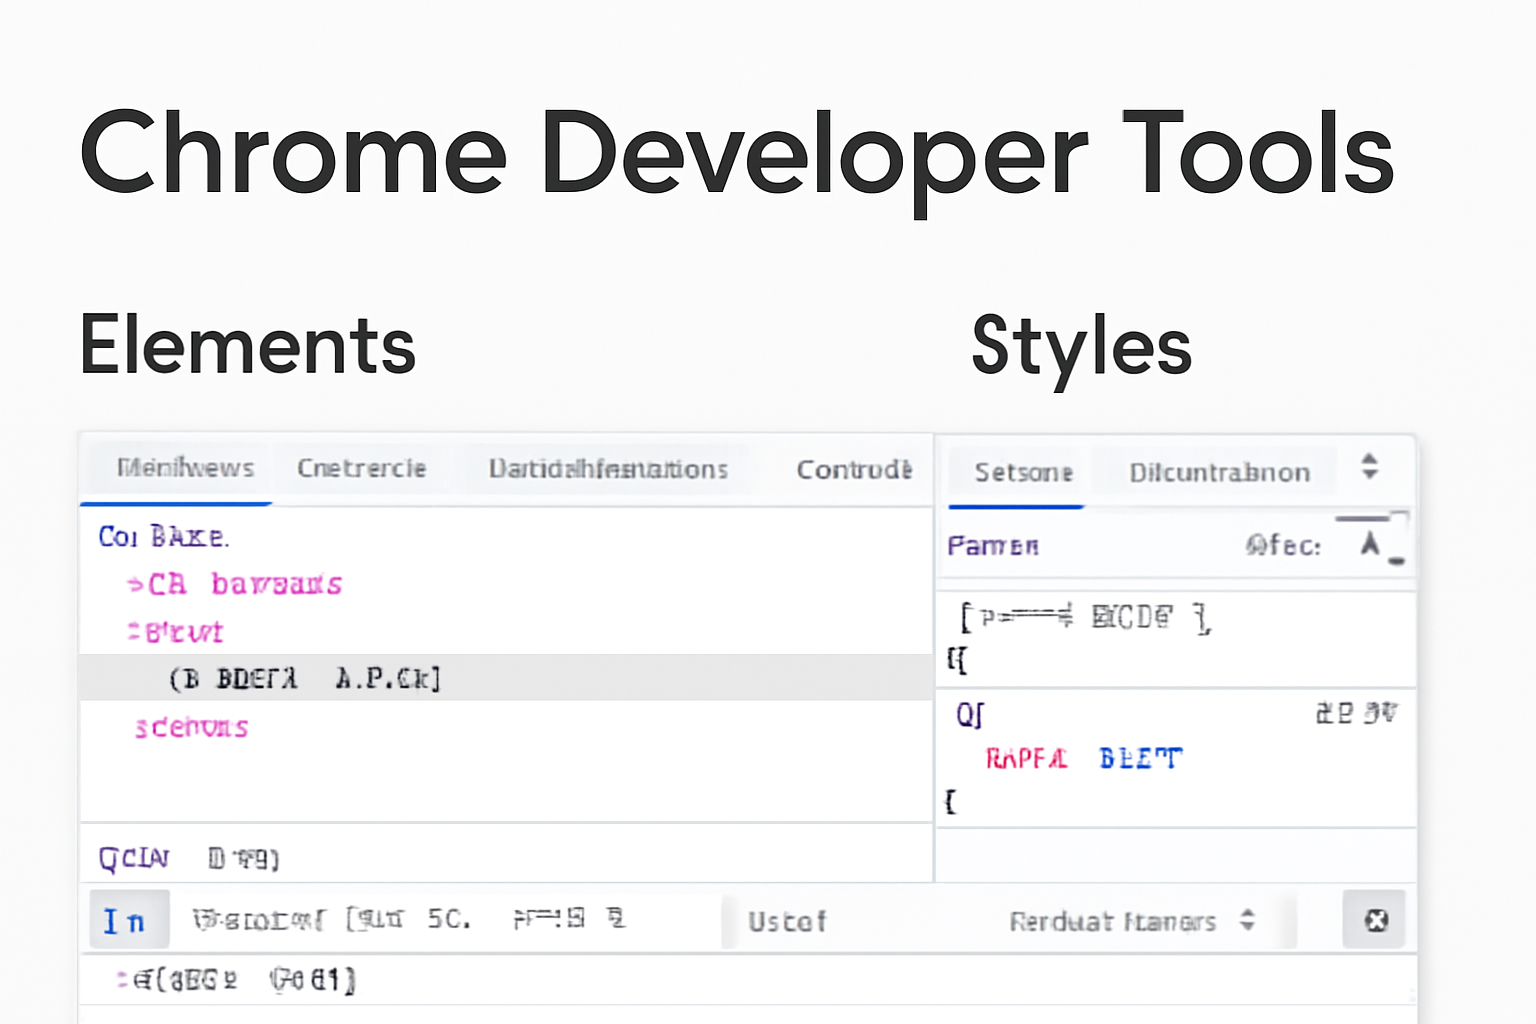Click the '@fec:' label
This screenshot has width=1536, height=1024.
[1283, 546]
